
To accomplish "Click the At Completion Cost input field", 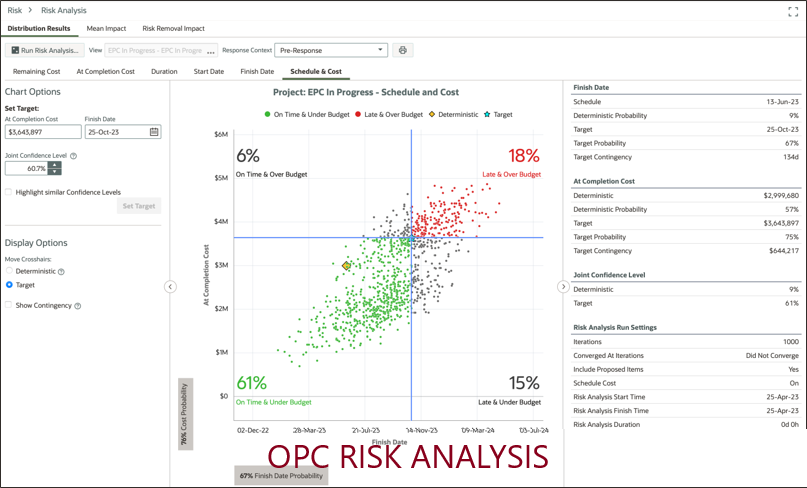I will tap(41, 131).
